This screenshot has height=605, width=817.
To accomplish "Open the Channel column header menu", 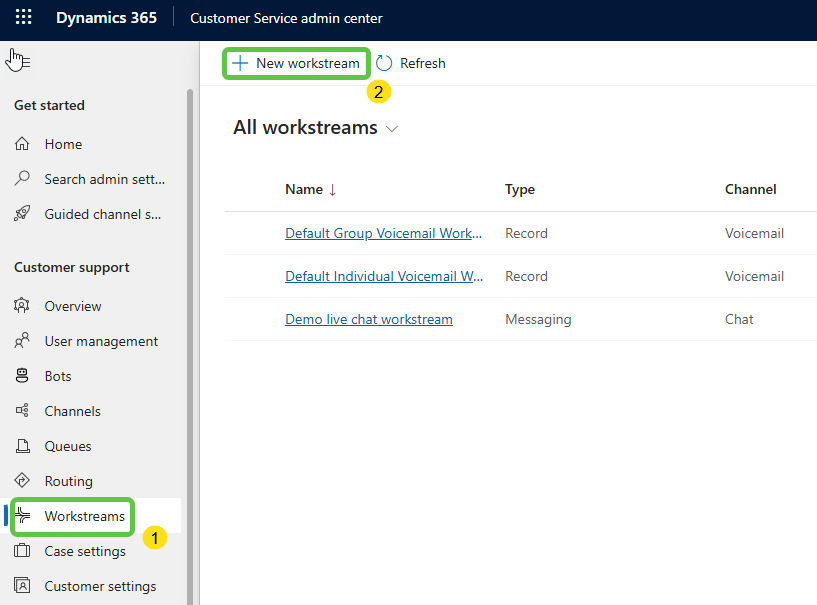I will [750, 189].
